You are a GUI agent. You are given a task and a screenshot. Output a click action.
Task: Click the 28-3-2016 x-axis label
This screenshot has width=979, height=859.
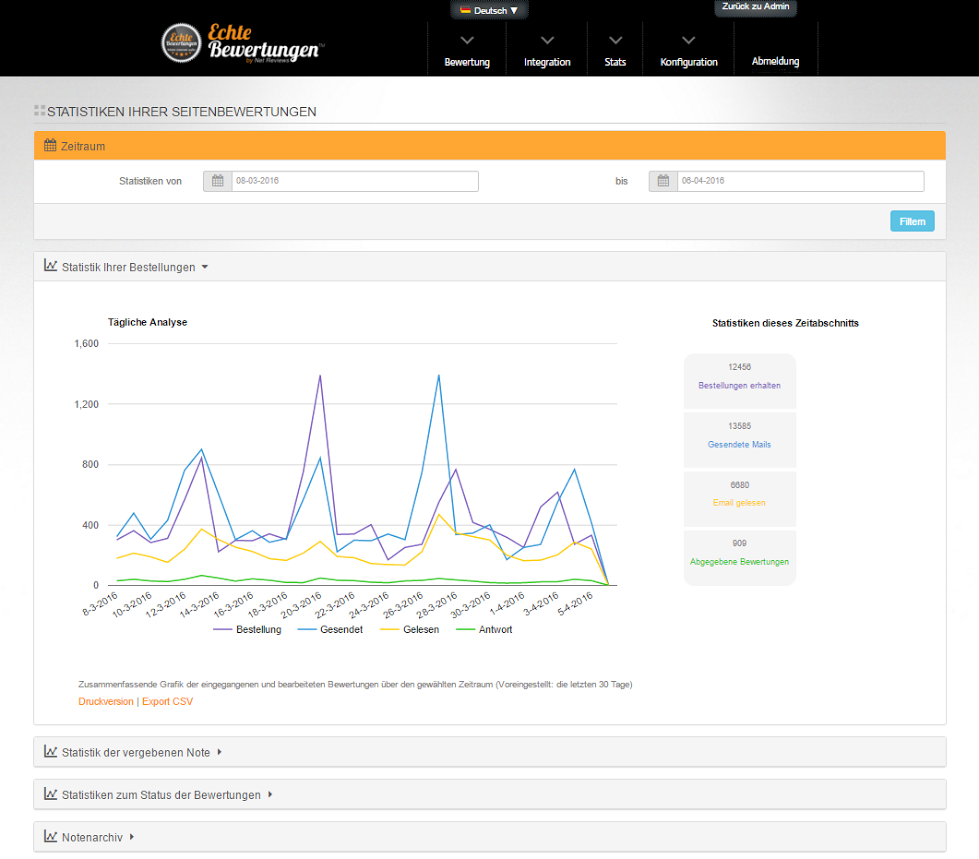coord(437,605)
